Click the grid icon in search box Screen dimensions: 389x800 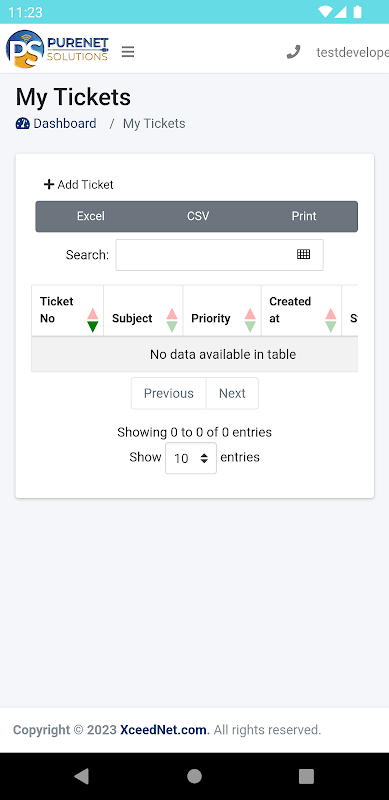tap(304, 254)
